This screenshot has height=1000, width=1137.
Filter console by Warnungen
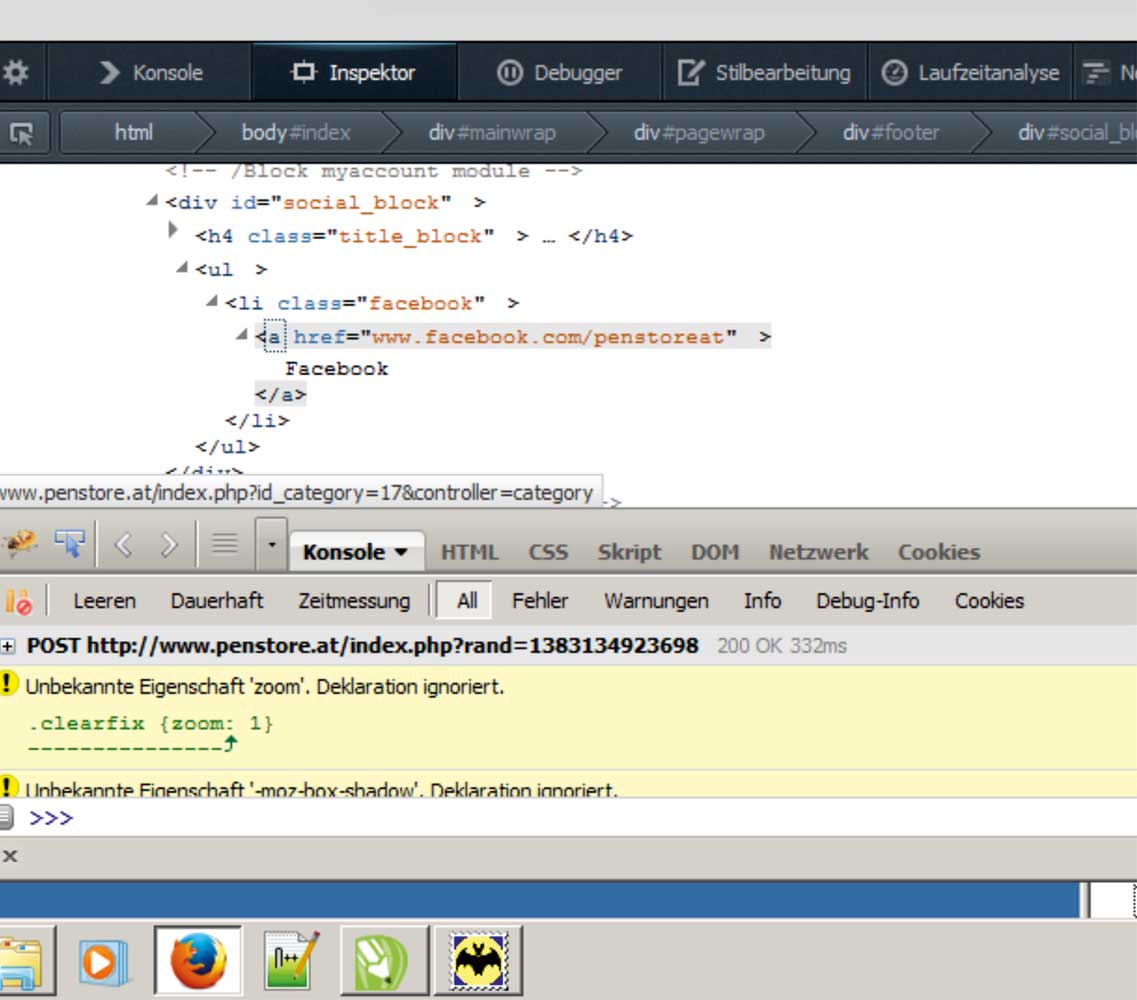(655, 601)
